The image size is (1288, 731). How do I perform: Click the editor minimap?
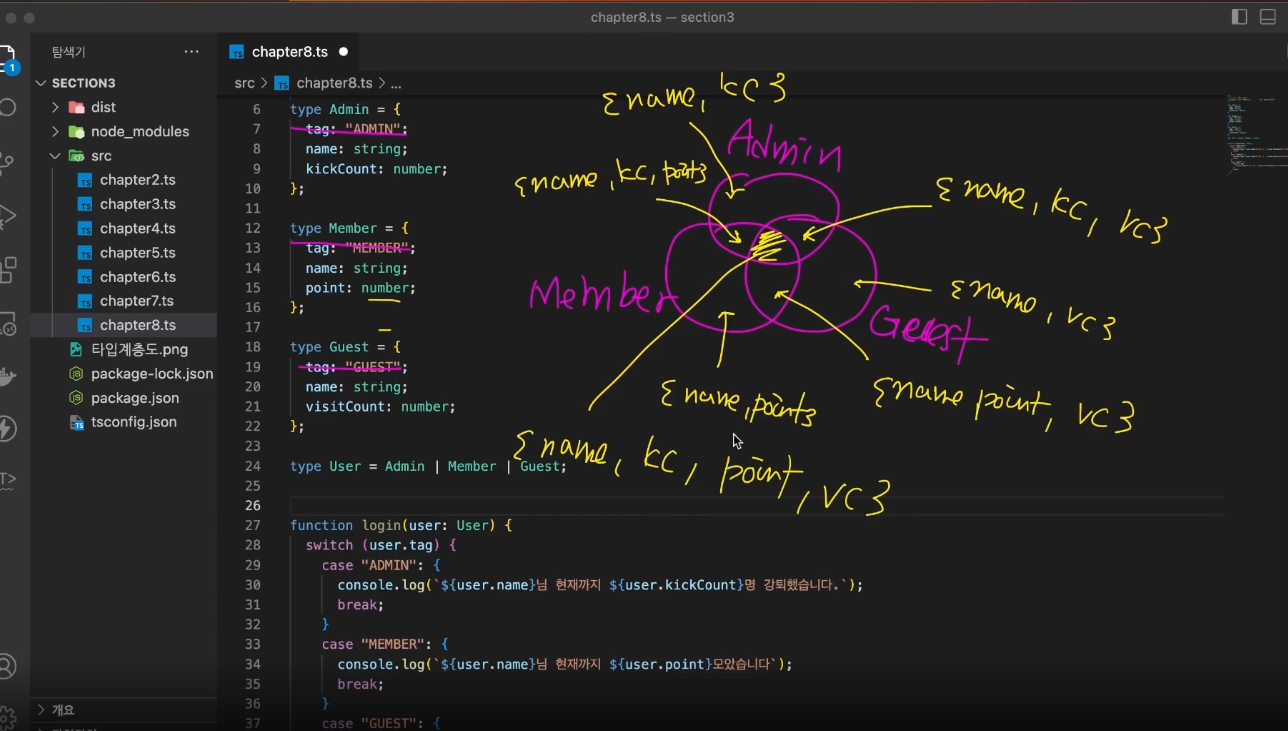point(1256,135)
